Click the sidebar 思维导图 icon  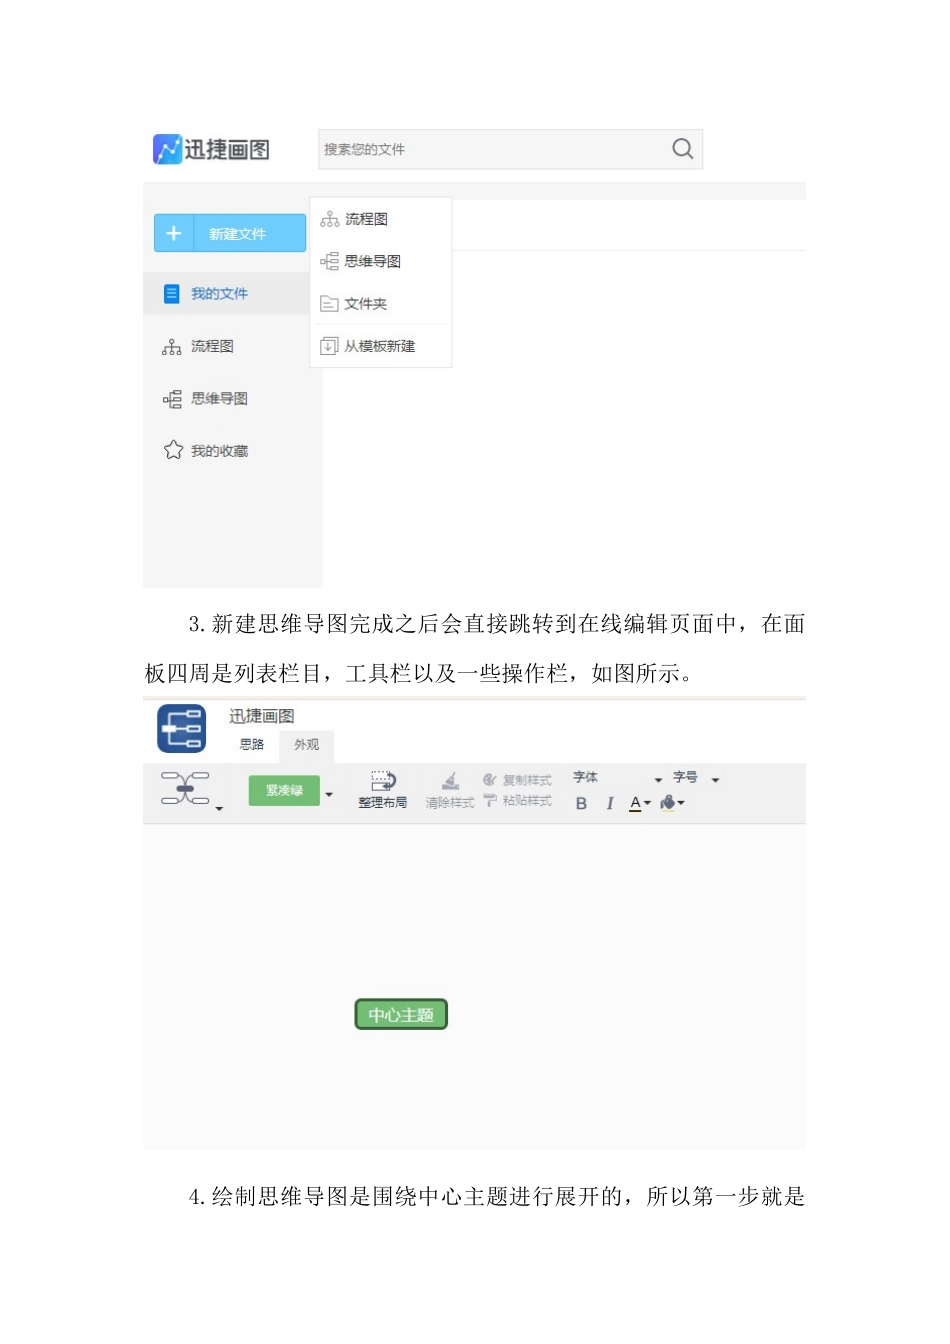[x=172, y=399]
